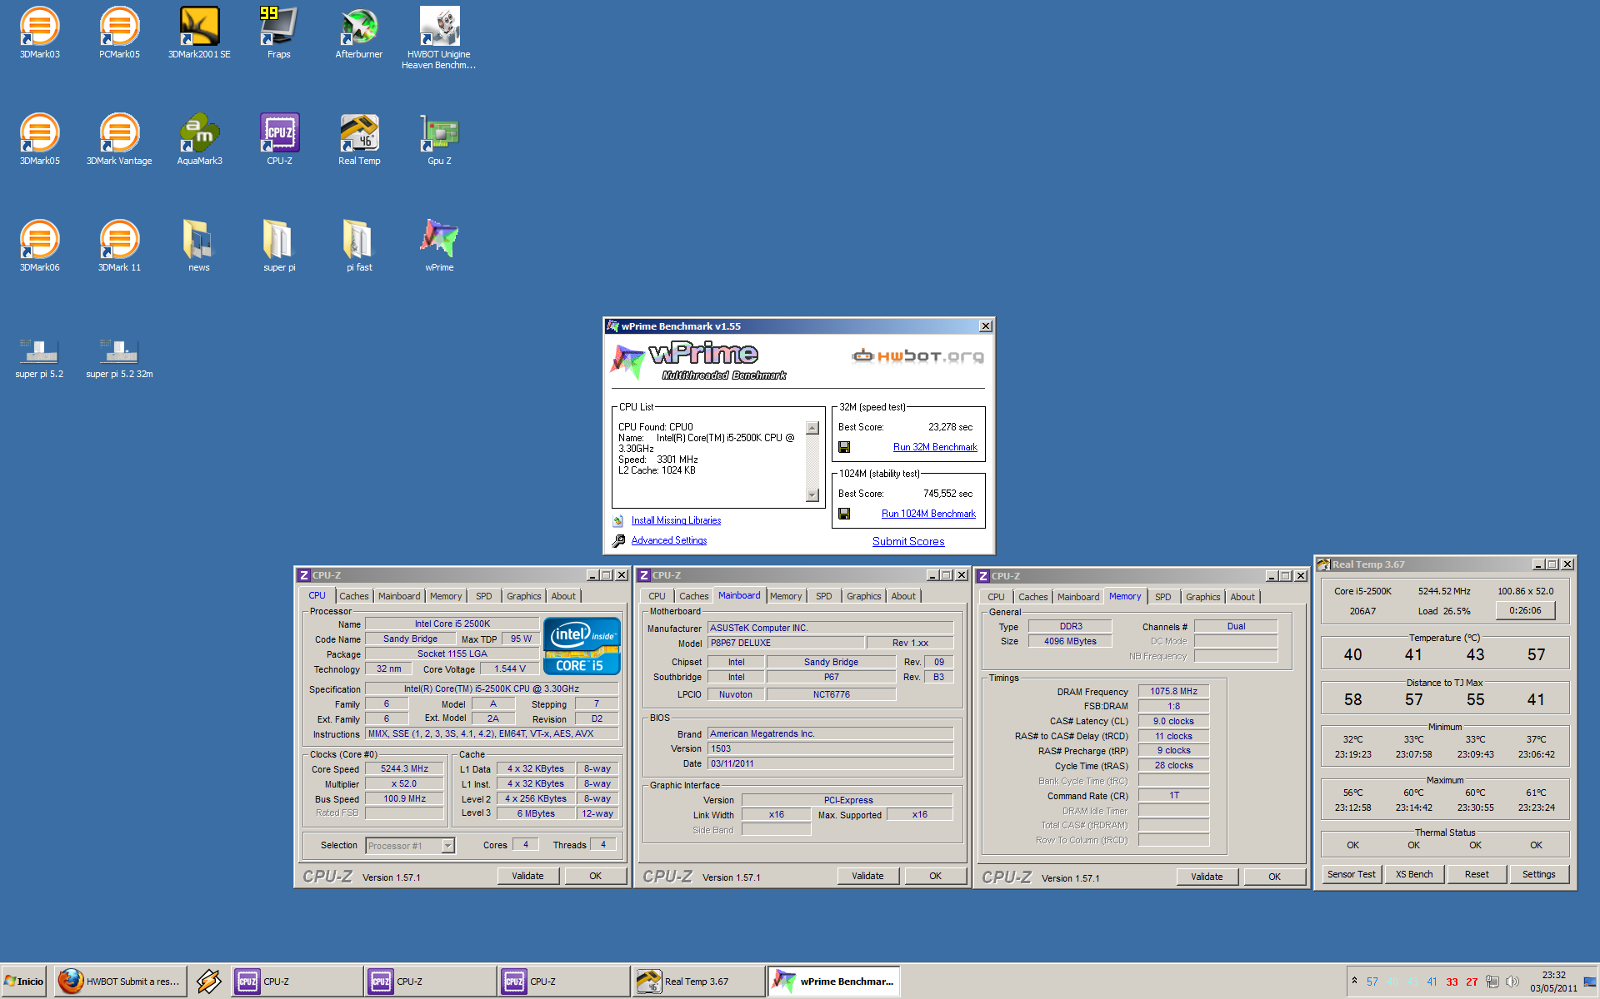Open wPrime Advanced Settings link
1600x999 pixels.
(669, 540)
